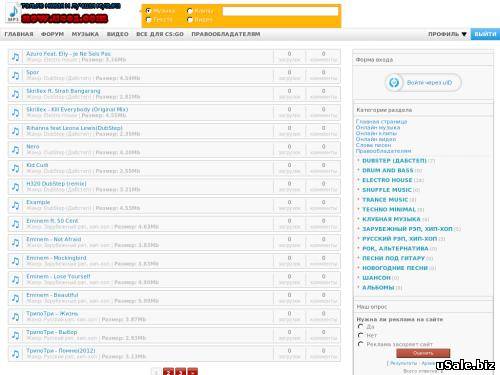The width and height of the screenshot is (500, 375).
Task: Open ПЕСНИ ПОД ГИТАРУ category
Action: point(393,258)
